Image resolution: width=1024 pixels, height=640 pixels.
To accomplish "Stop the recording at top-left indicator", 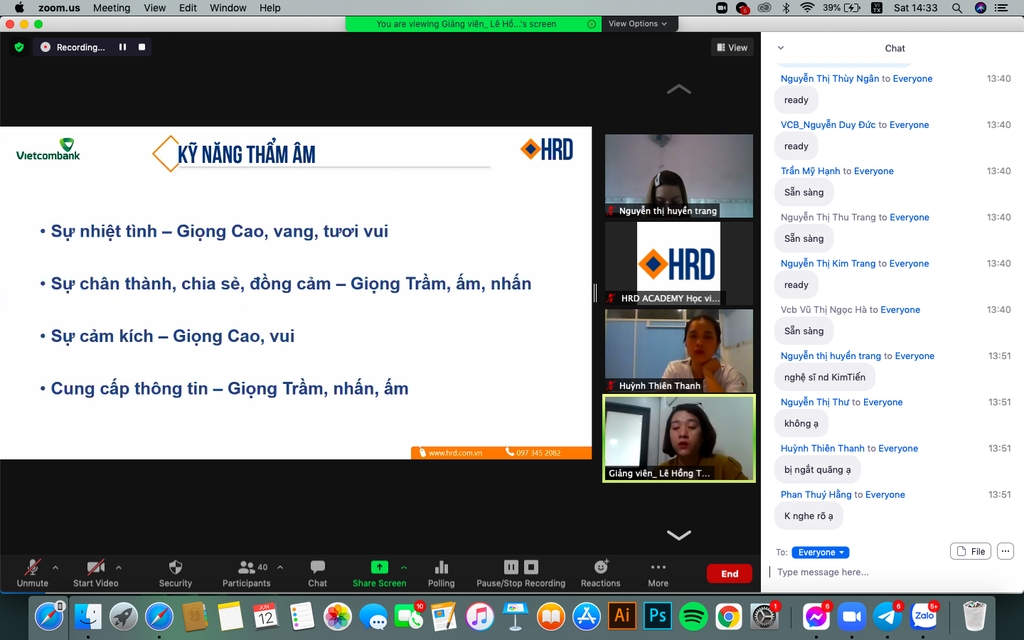I will click(142, 47).
